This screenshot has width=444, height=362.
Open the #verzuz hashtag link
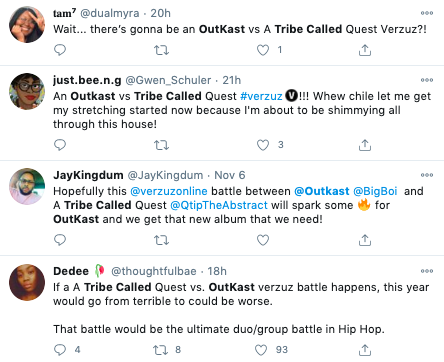click(x=261, y=96)
